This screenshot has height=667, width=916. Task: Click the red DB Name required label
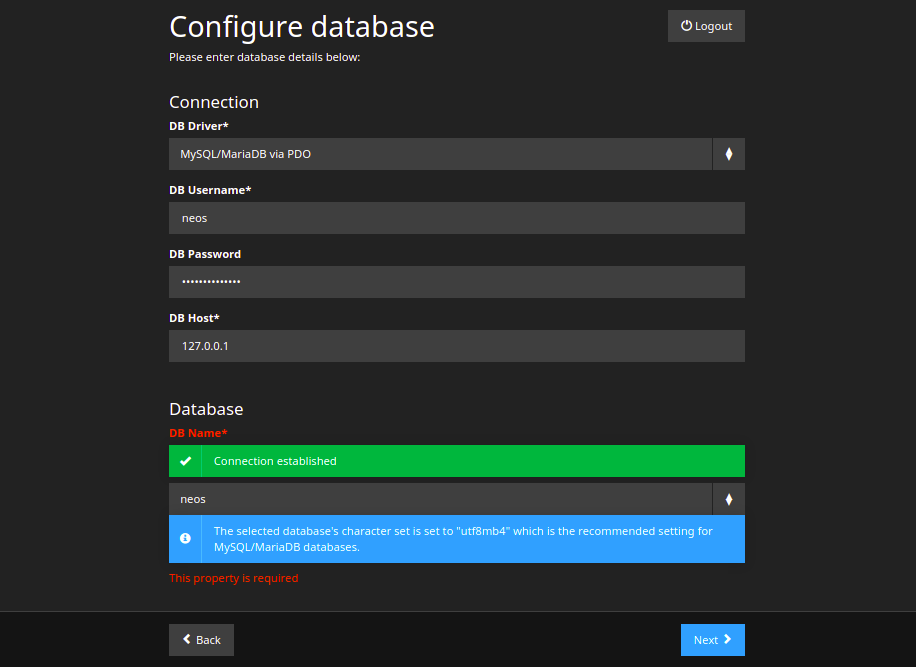coord(198,432)
